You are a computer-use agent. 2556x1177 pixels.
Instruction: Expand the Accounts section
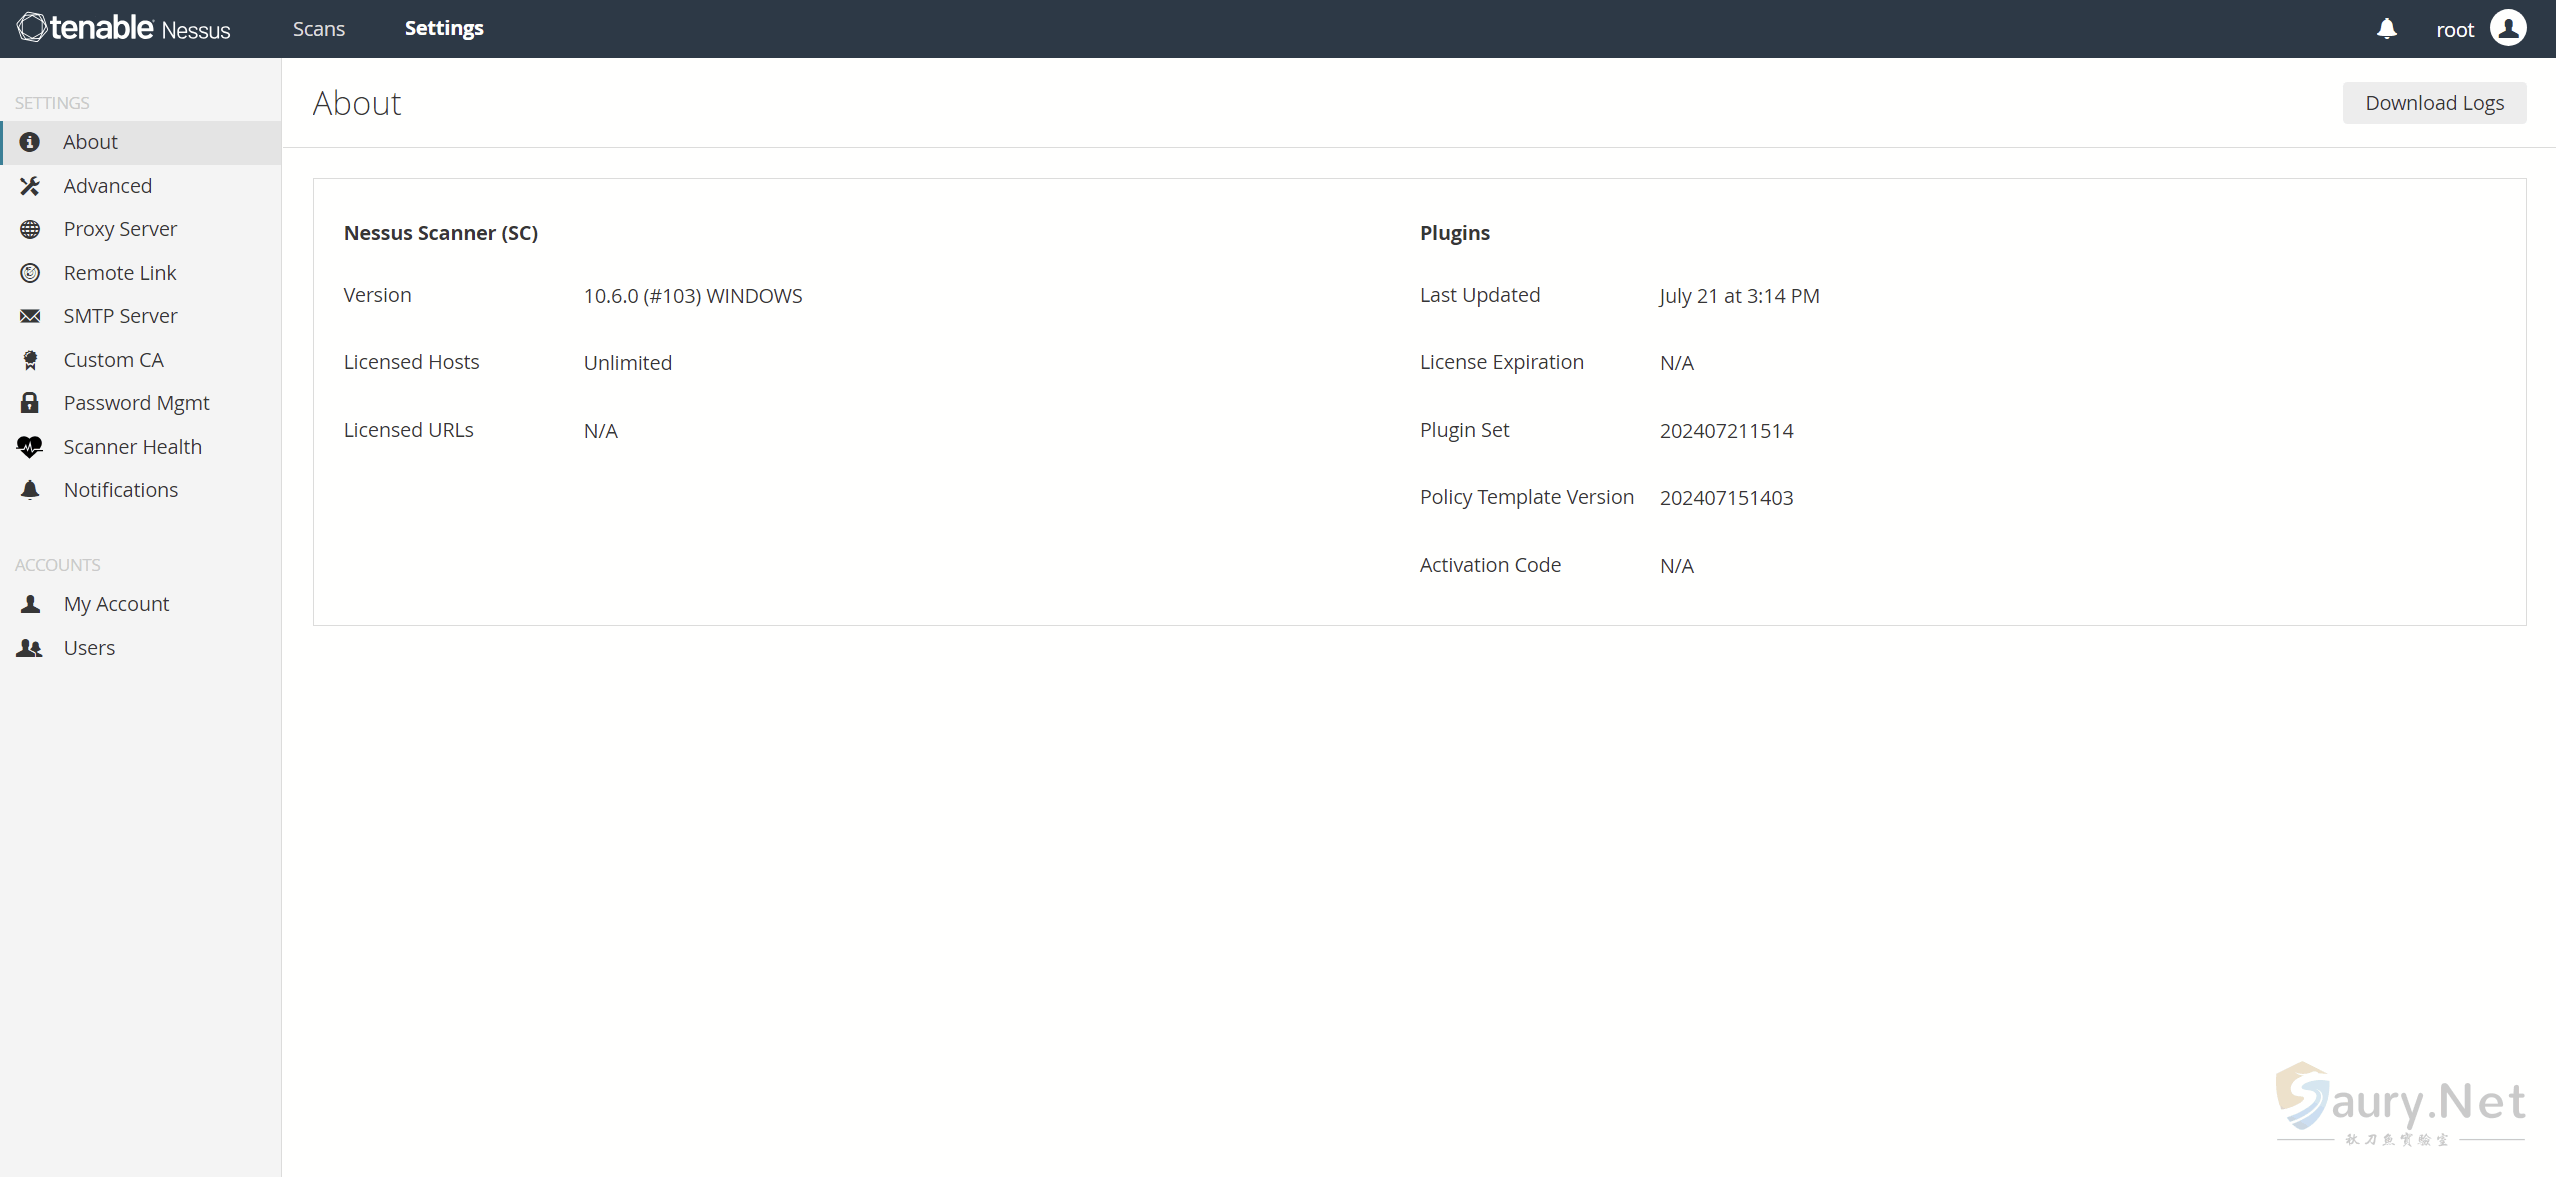tap(57, 564)
